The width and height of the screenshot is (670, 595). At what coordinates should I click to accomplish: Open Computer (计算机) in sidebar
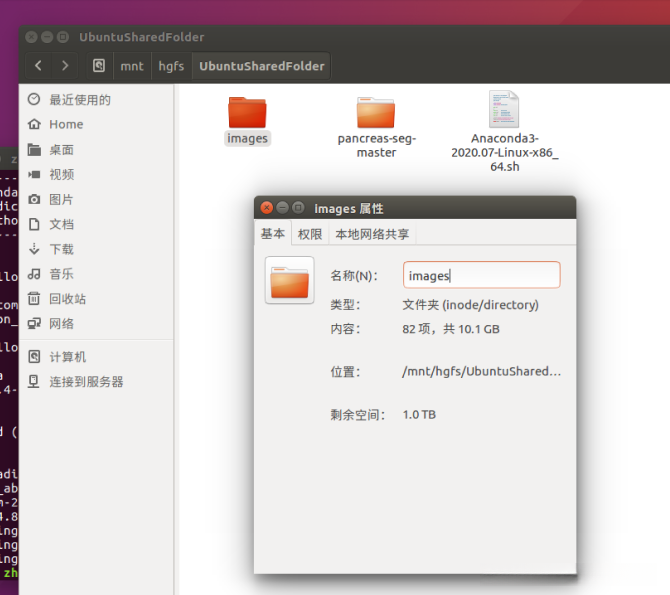point(96,356)
